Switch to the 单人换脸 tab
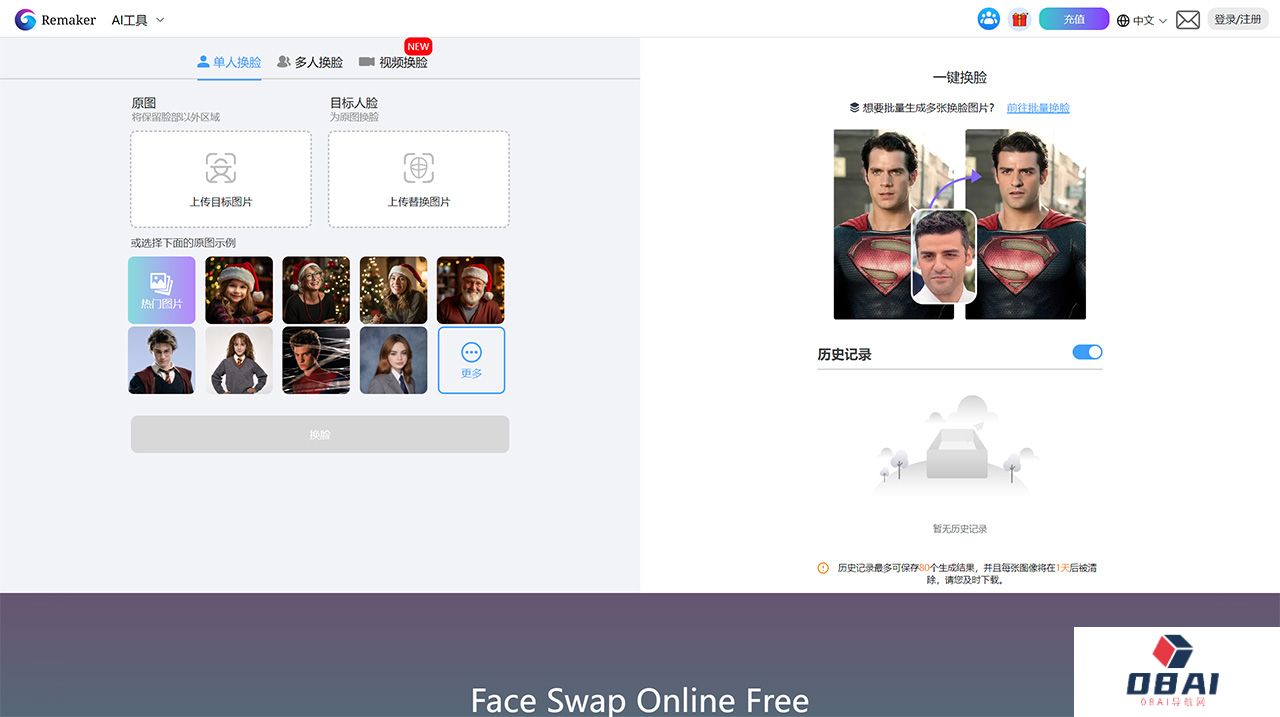Image resolution: width=1280 pixels, height=717 pixels. click(229, 62)
